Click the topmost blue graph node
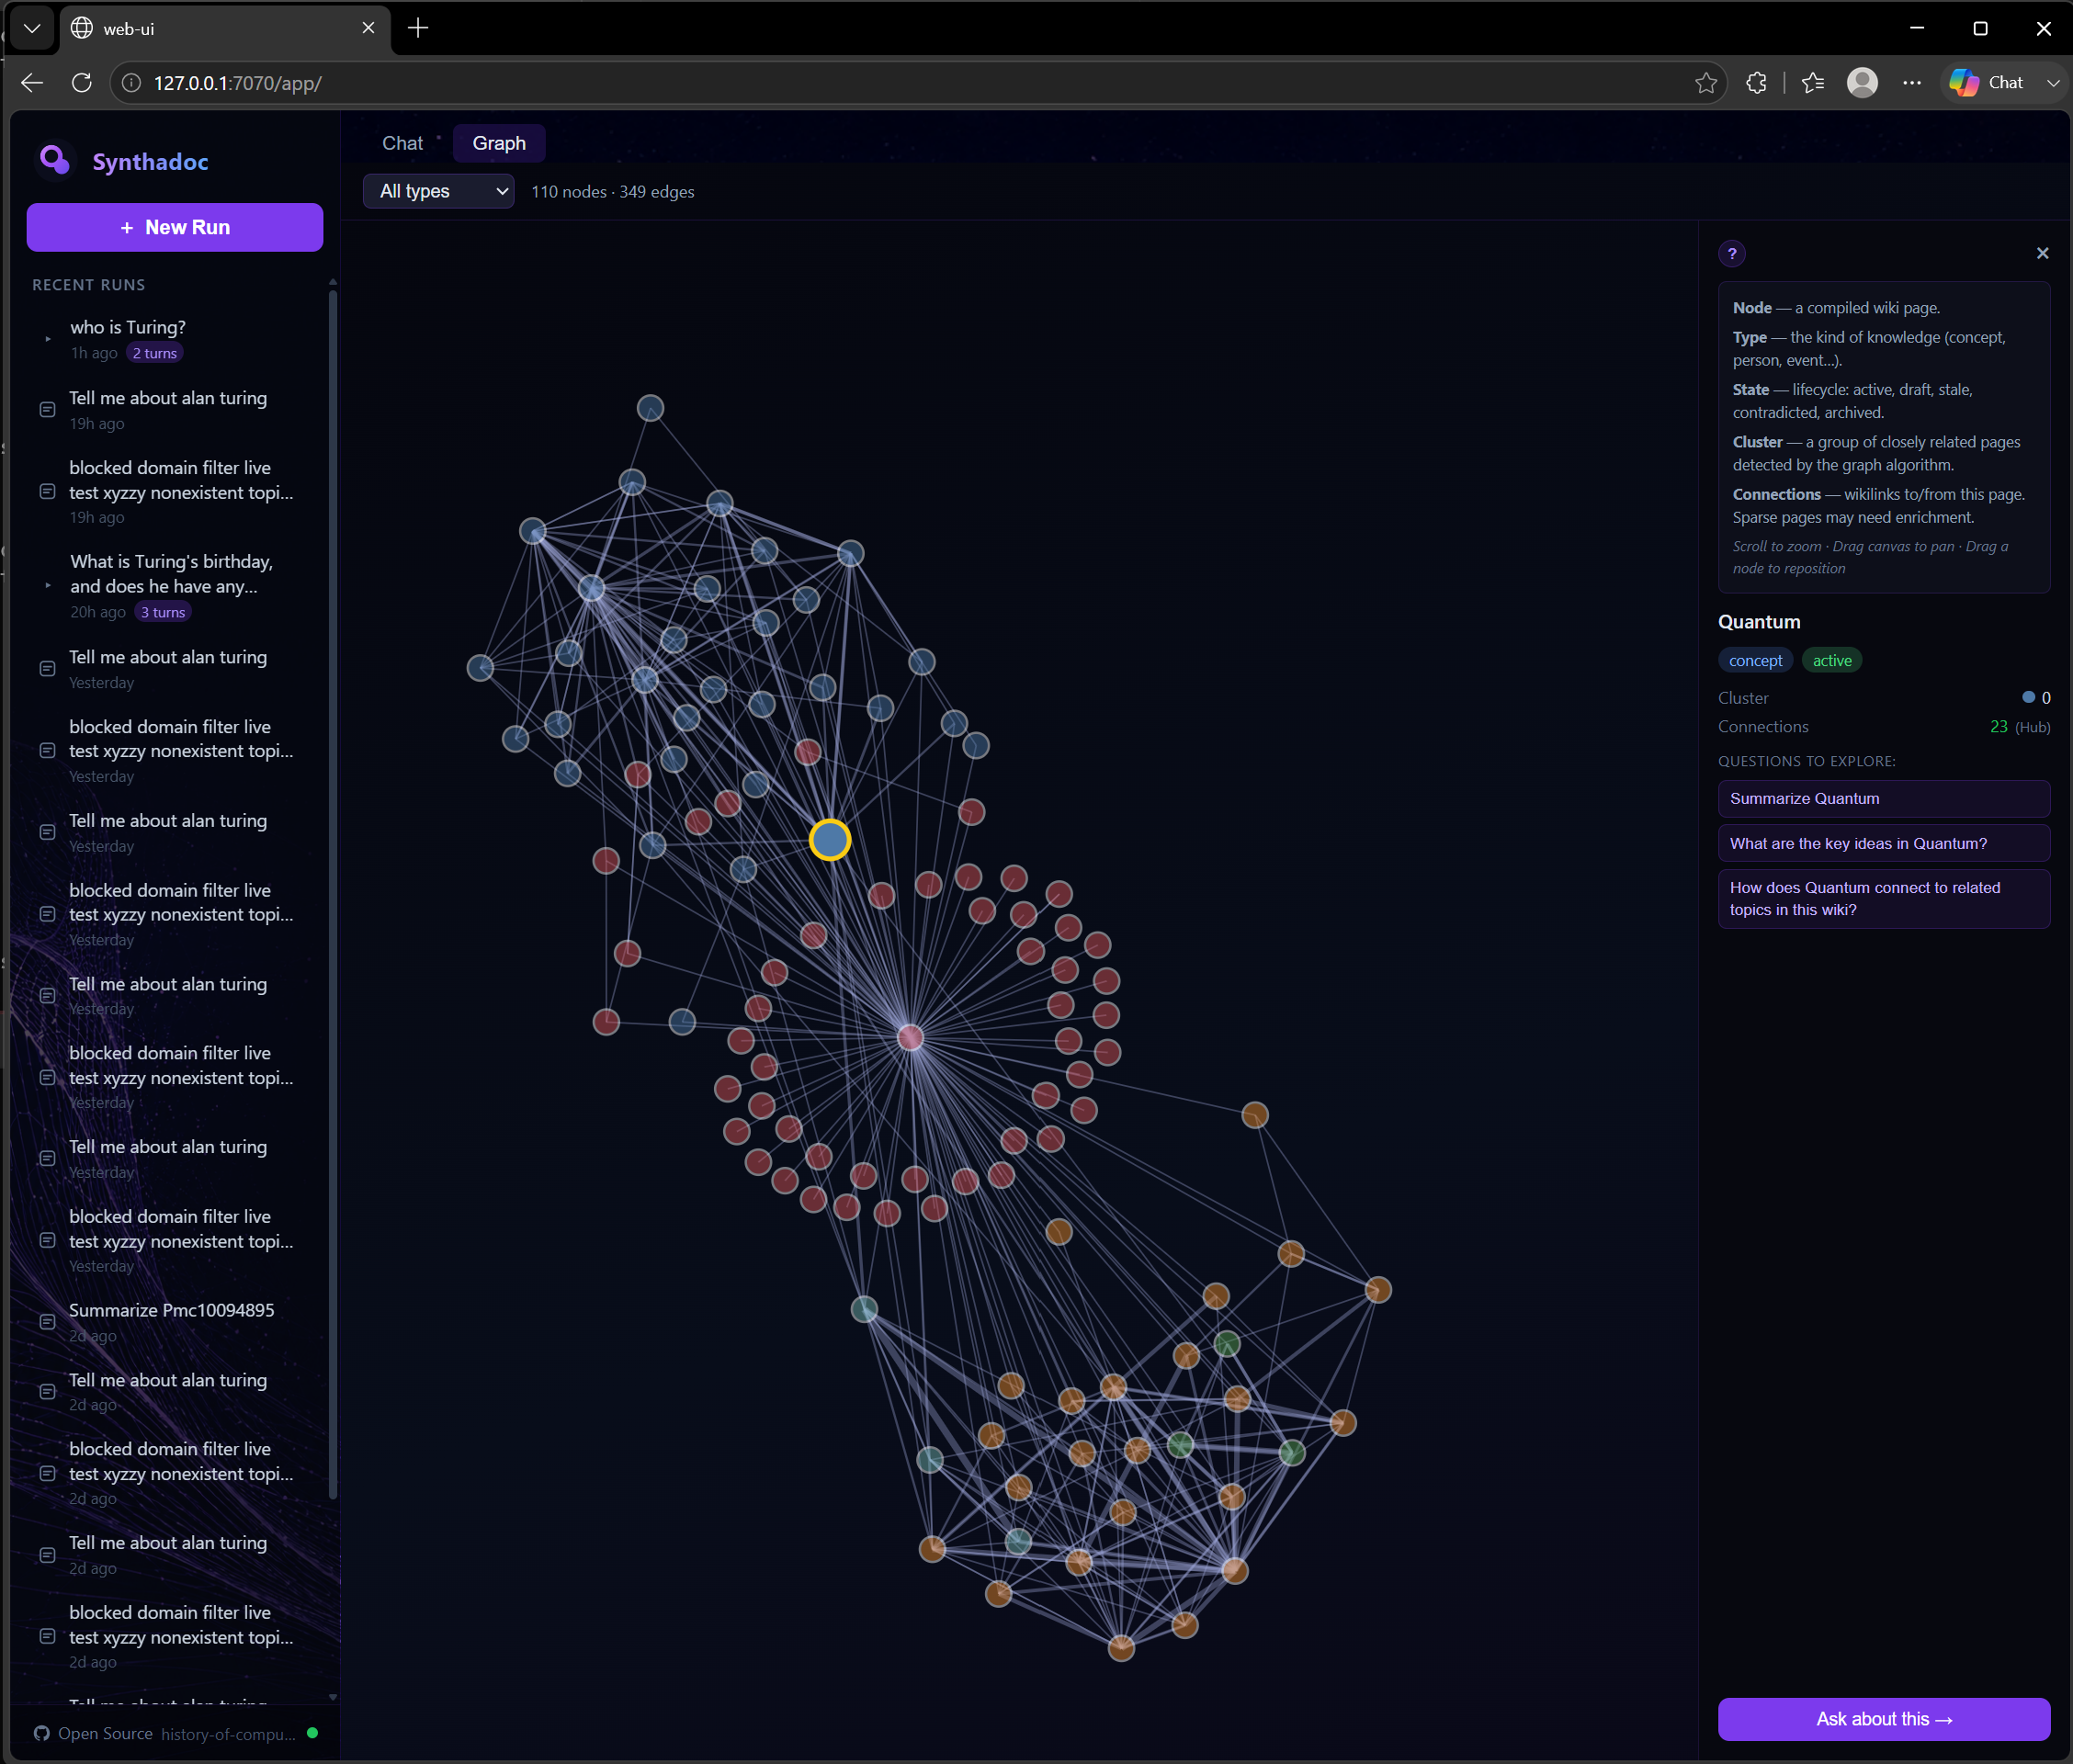Screen dimensions: 2073x1764 [x=651, y=408]
